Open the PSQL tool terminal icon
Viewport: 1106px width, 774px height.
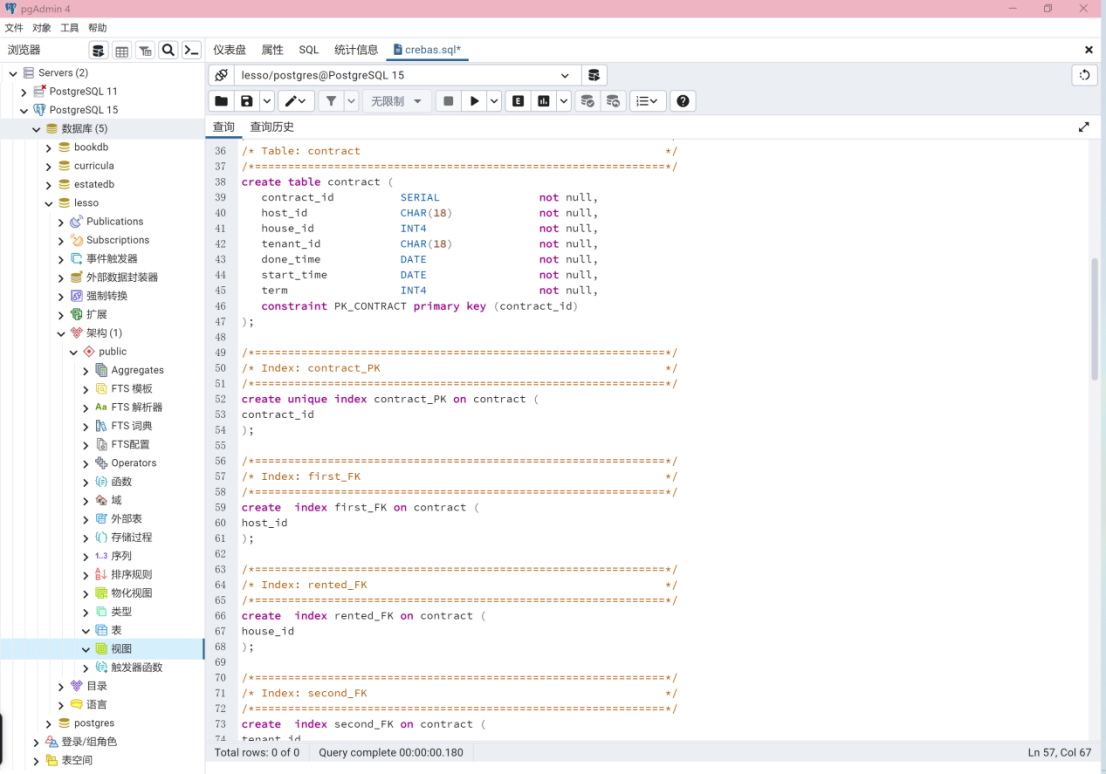(191, 50)
